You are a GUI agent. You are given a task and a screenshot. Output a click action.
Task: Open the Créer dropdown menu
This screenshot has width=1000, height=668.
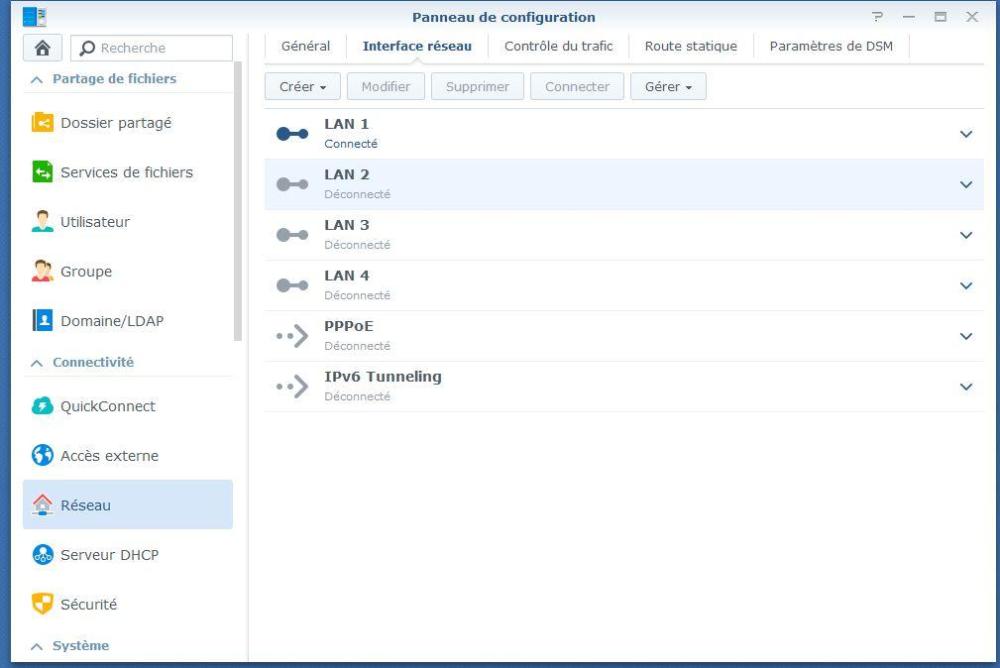click(303, 87)
